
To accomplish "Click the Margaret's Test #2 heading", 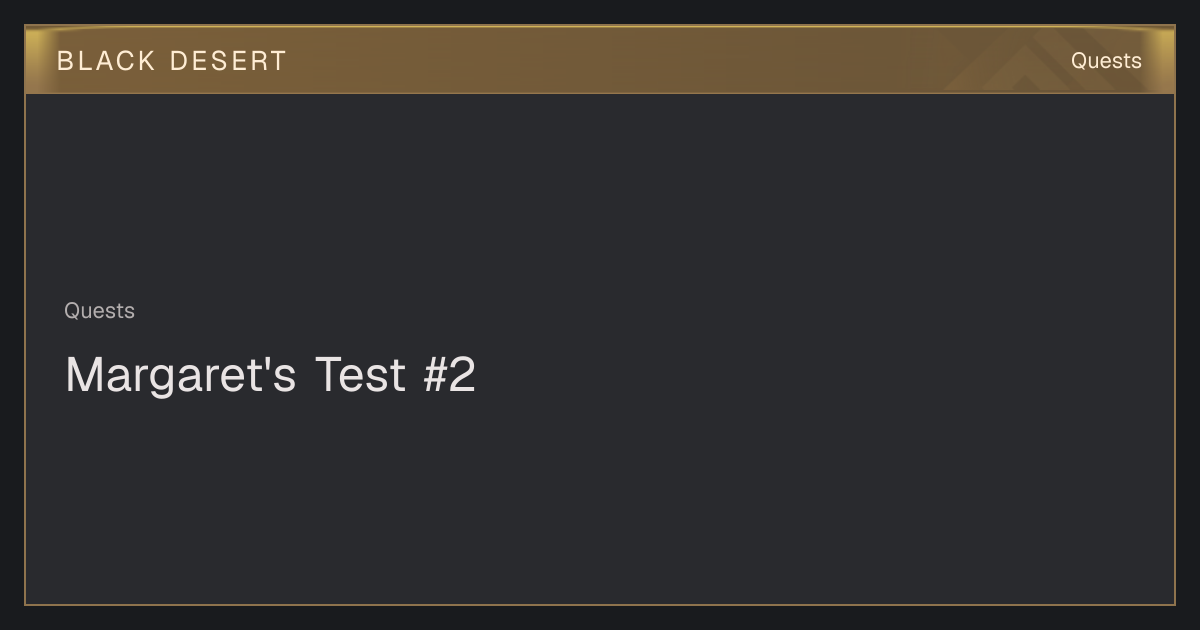I will pyautogui.click(x=270, y=375).
